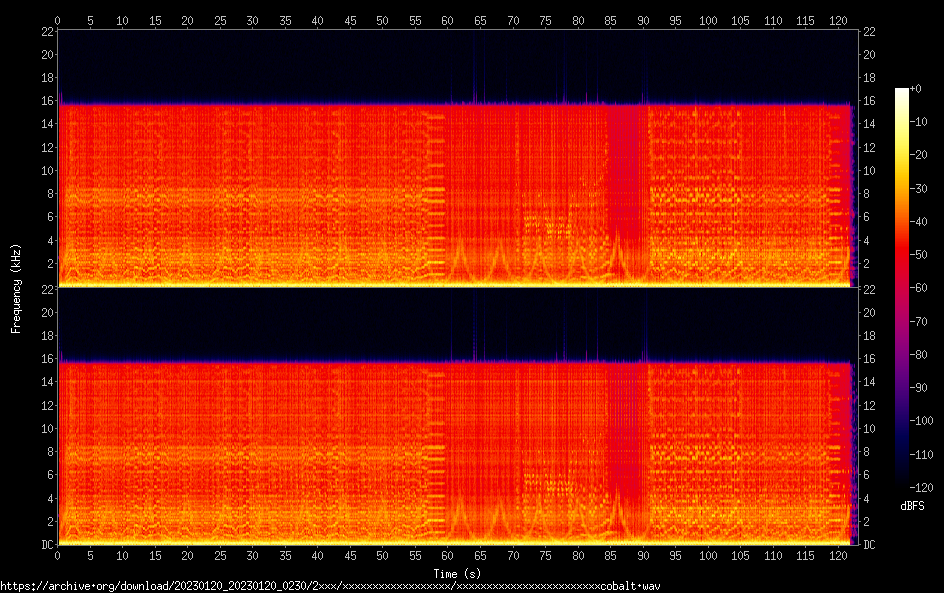This screenshot has width=944, height=593.
Task: Click the 'DC' label at bottom-left of the frequency axis
Action: tap(44, 544)
